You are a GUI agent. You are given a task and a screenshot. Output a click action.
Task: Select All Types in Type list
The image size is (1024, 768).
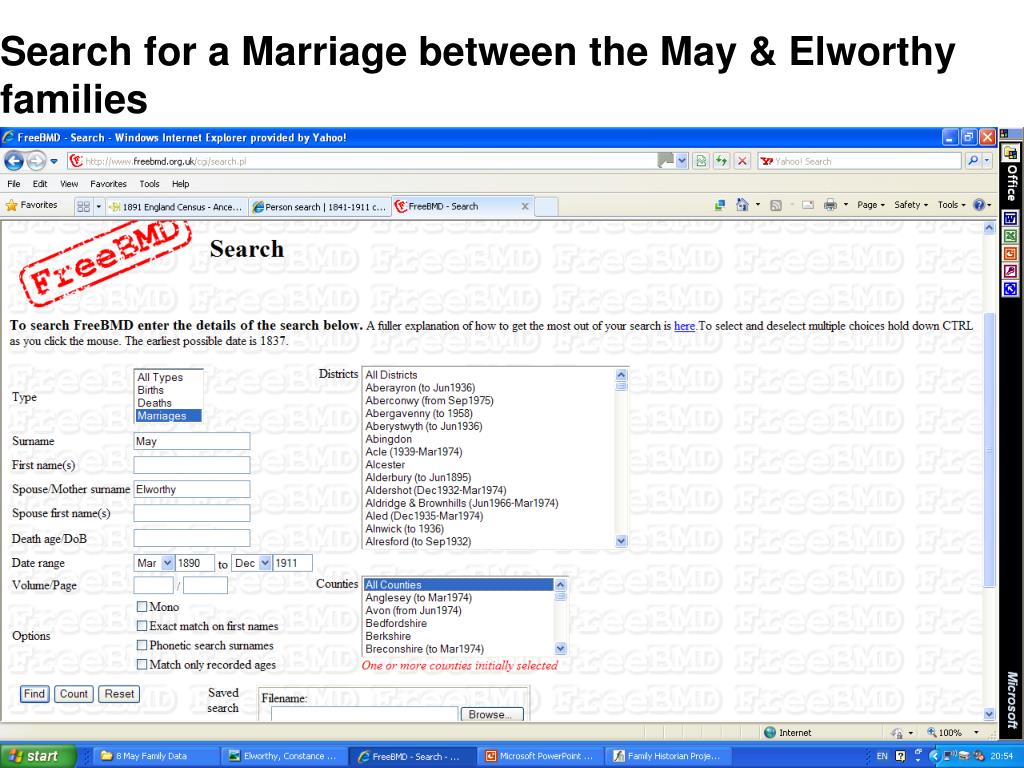(x=168, y=377)
